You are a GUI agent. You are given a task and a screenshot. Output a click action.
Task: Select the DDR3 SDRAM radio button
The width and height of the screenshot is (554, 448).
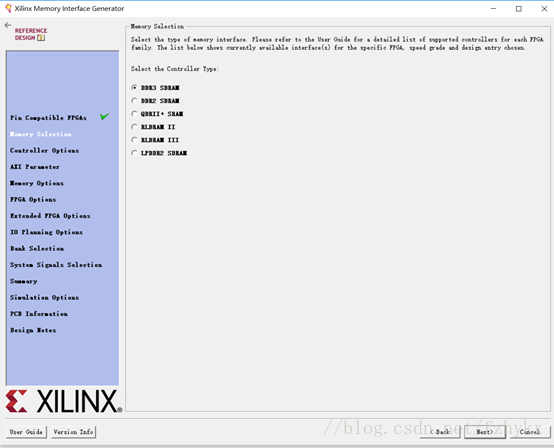134,87
